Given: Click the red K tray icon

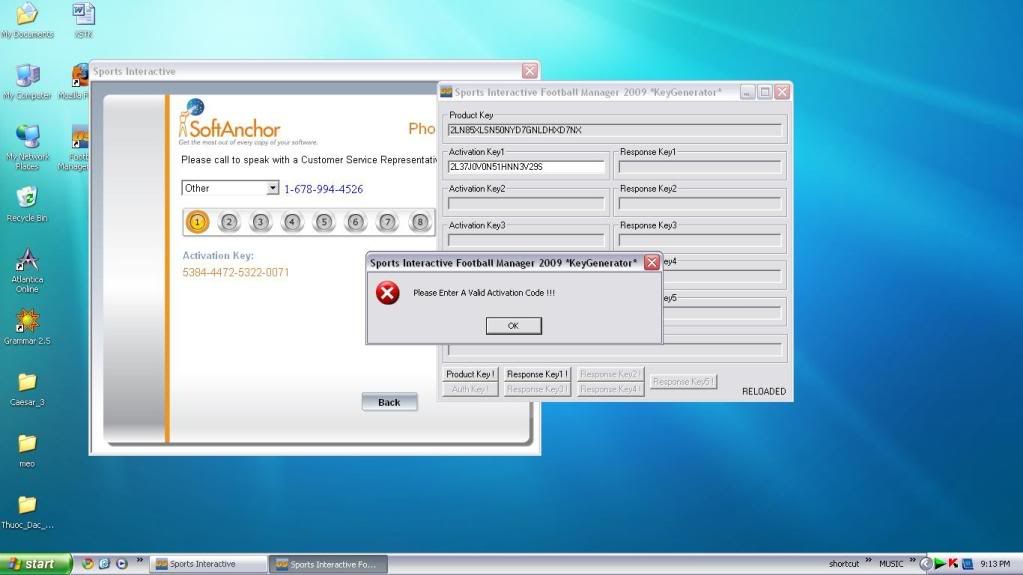Looking at the screenshot, I should pyautogui.click(x=953, y=563).
